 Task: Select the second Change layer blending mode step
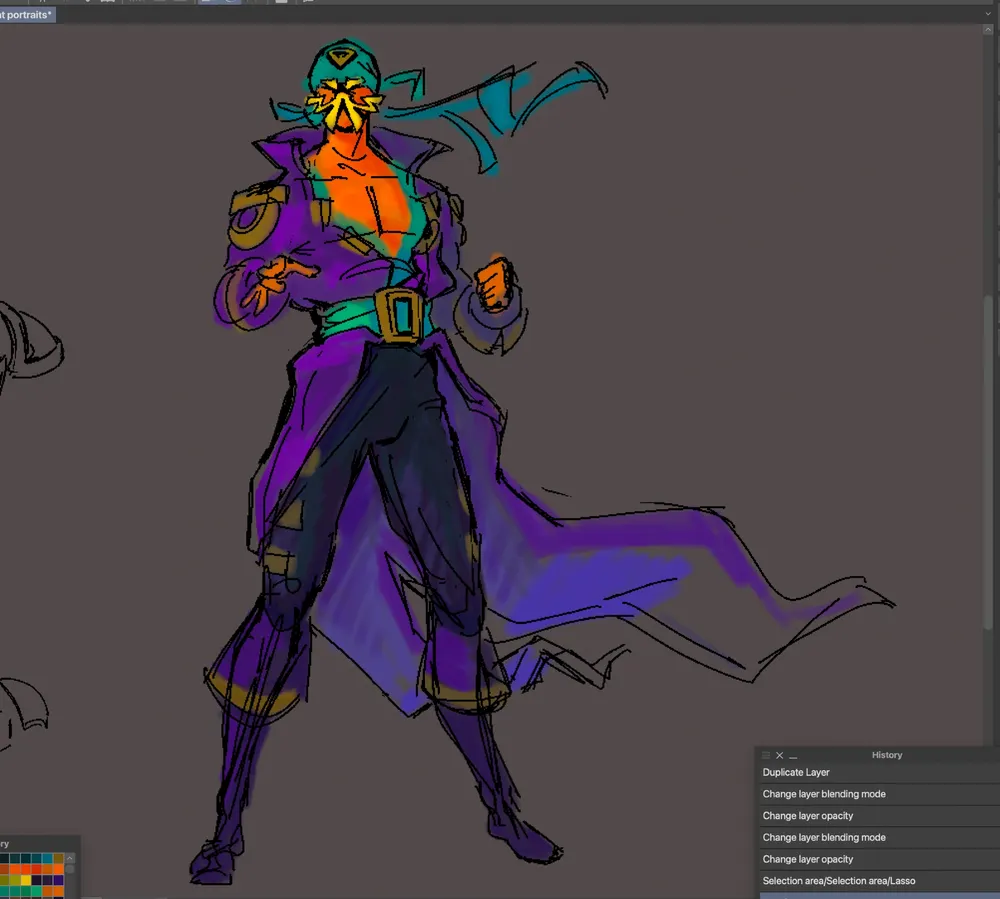[x=824, y=838]
